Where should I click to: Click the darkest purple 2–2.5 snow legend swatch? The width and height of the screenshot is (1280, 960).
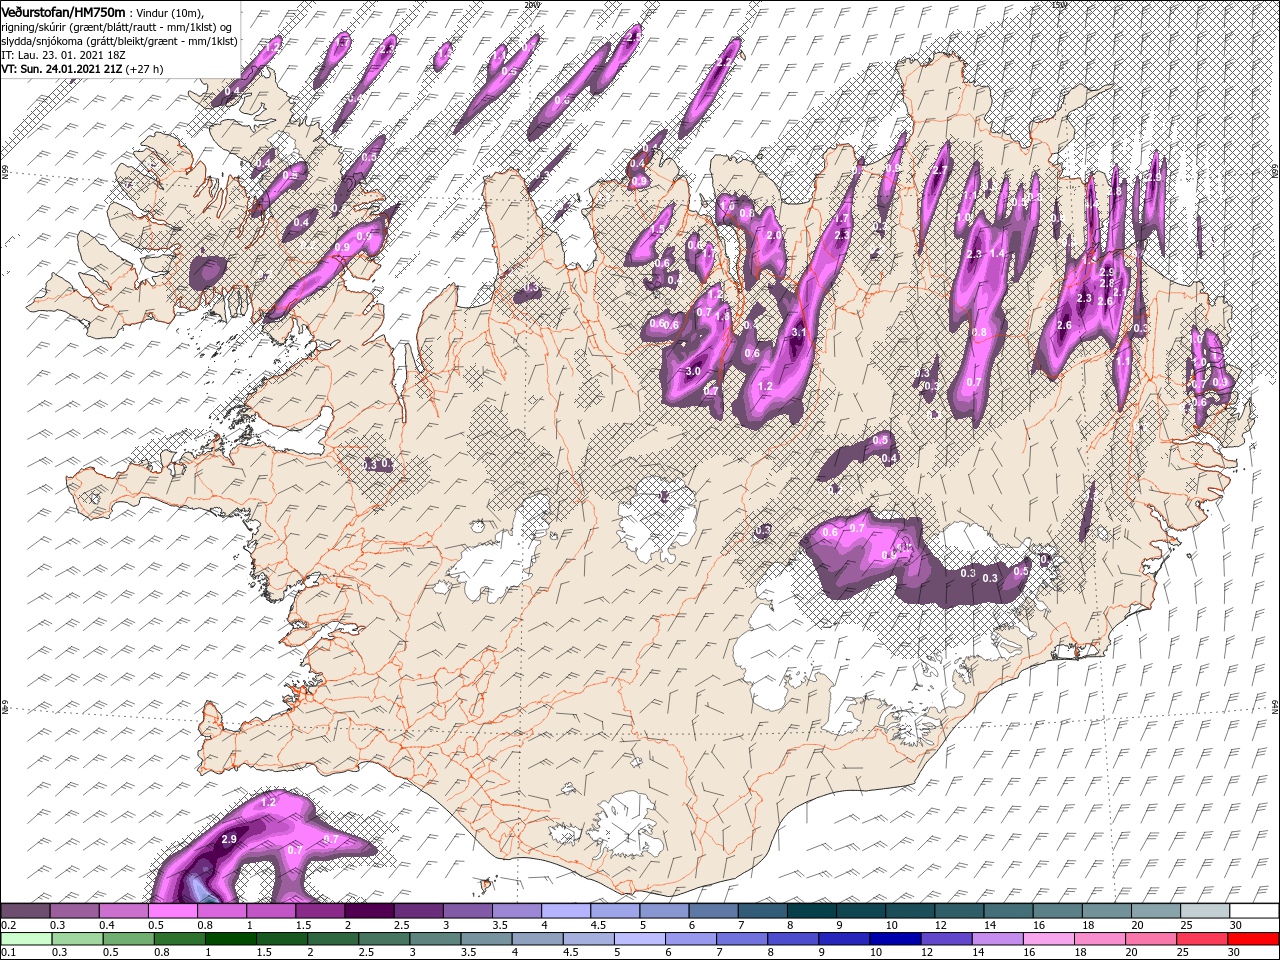point(369,911)
